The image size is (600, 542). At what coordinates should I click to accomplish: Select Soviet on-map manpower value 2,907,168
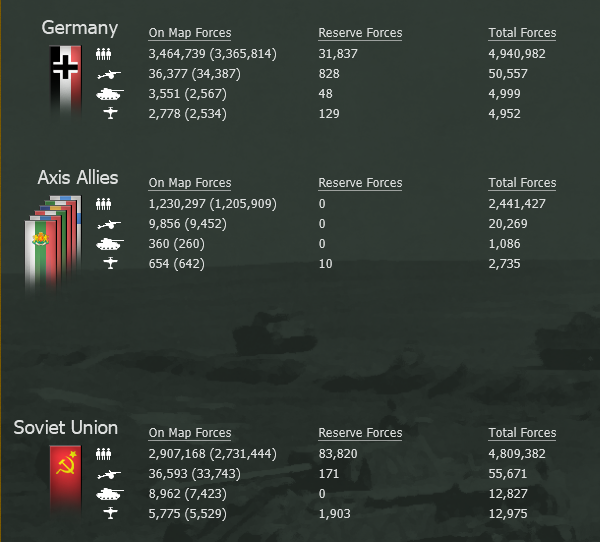tap(177, 454)
